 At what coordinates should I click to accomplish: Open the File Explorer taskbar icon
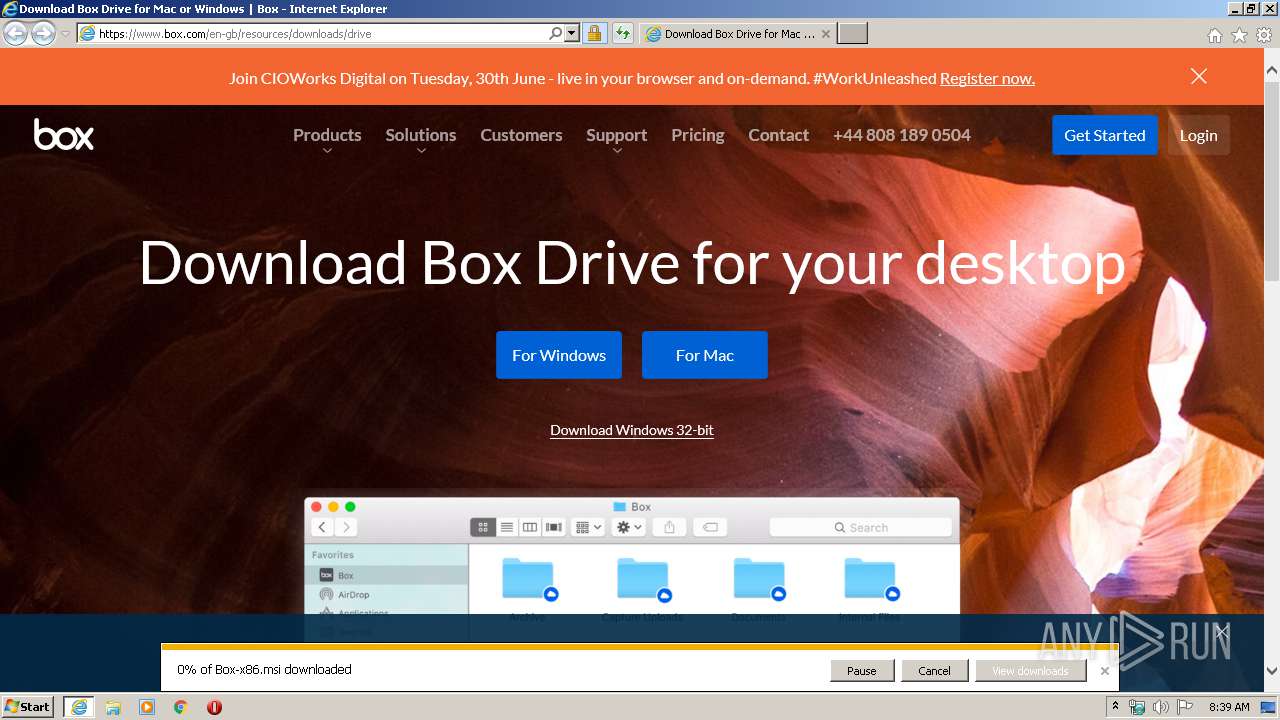tap(113, 707)
